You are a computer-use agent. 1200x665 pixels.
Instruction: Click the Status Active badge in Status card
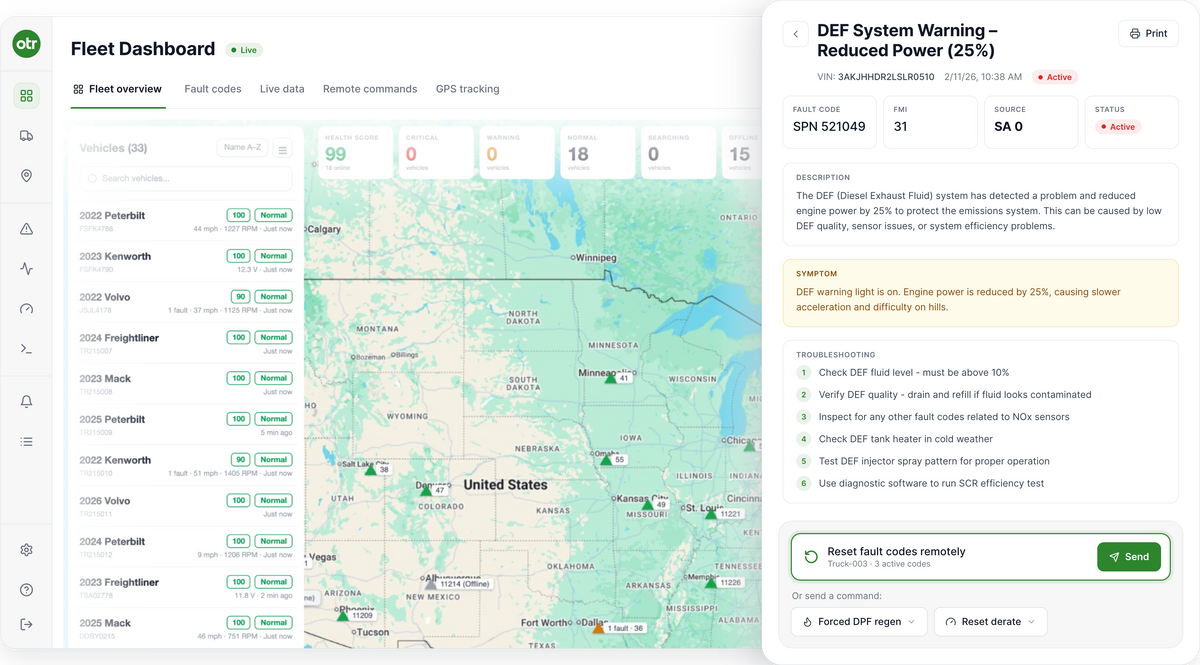pyautogui.click(x=1118, y=127)
